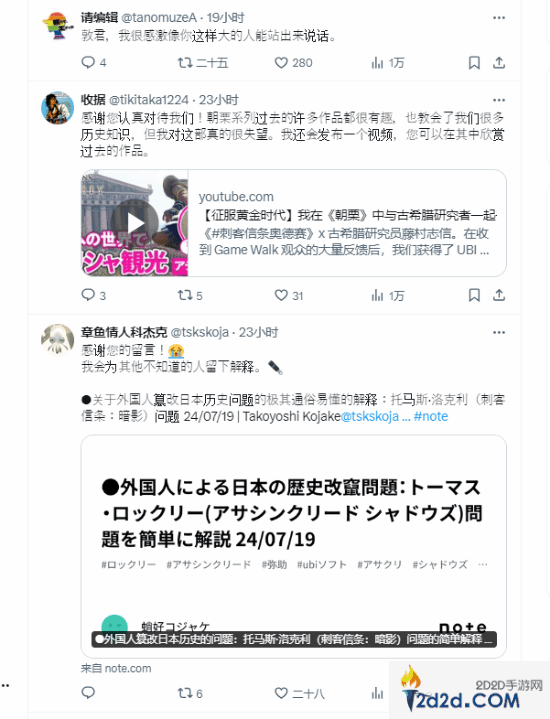Image resolution: width=550 pixels, height=719 pixels.
Task: Open the #note hashtag link
Action: click(431, 416)
